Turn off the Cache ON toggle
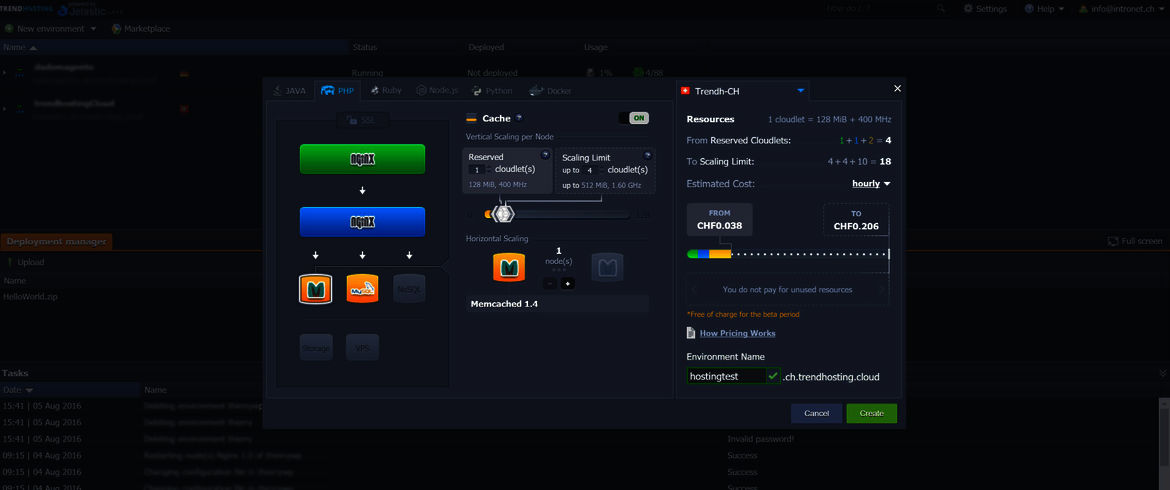Image resolution: width=1170 pixels, height=490 pixels. point(634,118)
